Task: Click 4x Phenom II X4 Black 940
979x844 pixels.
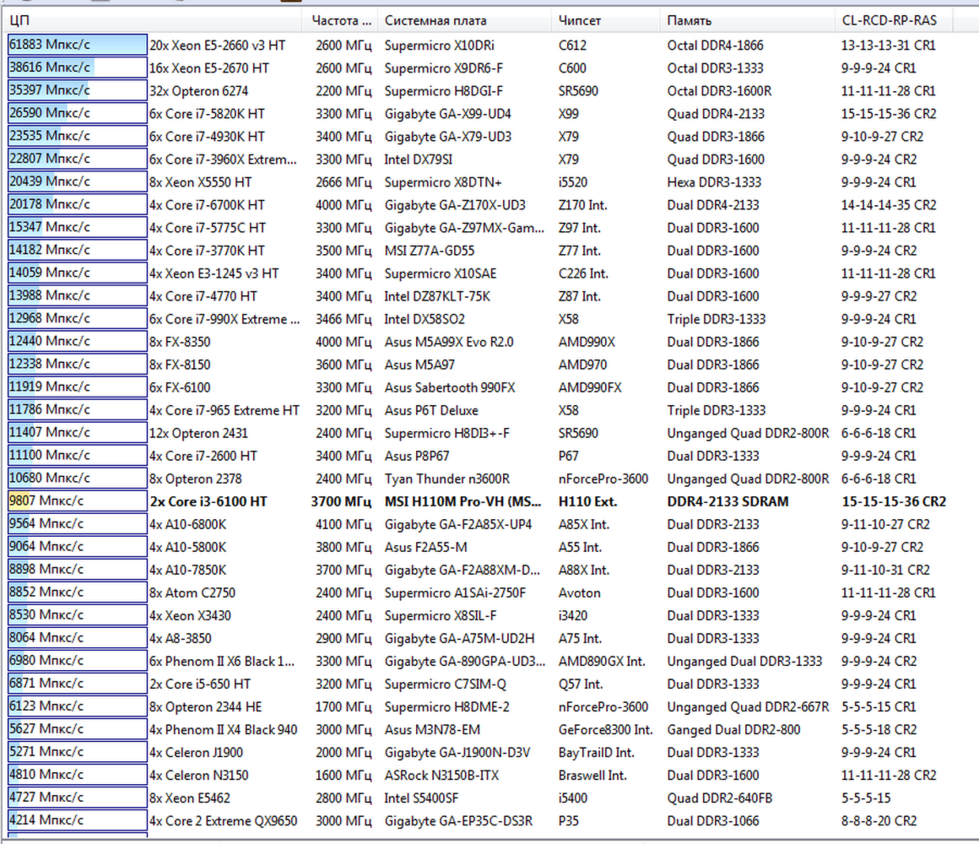Action: point(223,730)
